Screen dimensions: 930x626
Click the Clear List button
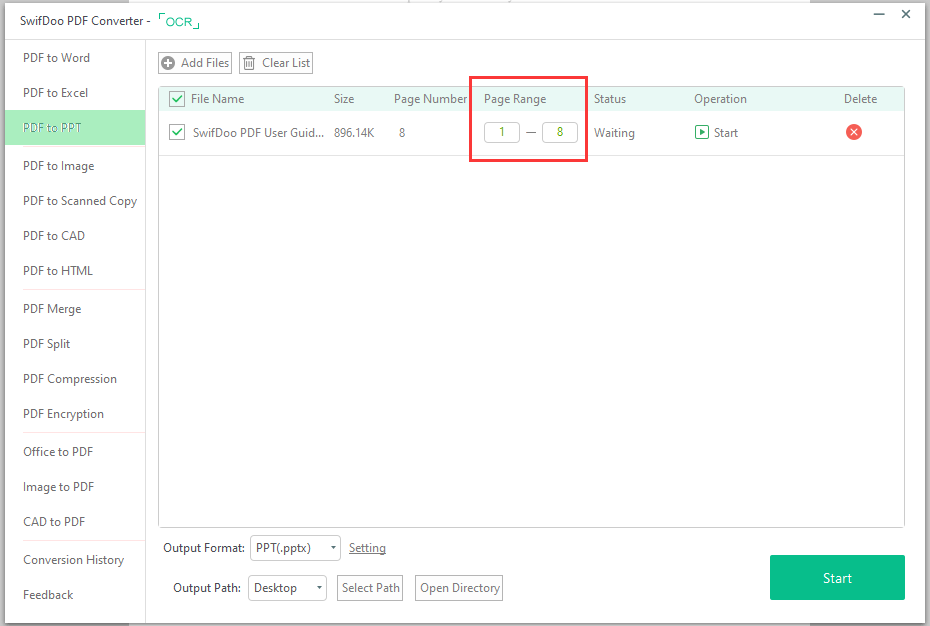point(276,63)
